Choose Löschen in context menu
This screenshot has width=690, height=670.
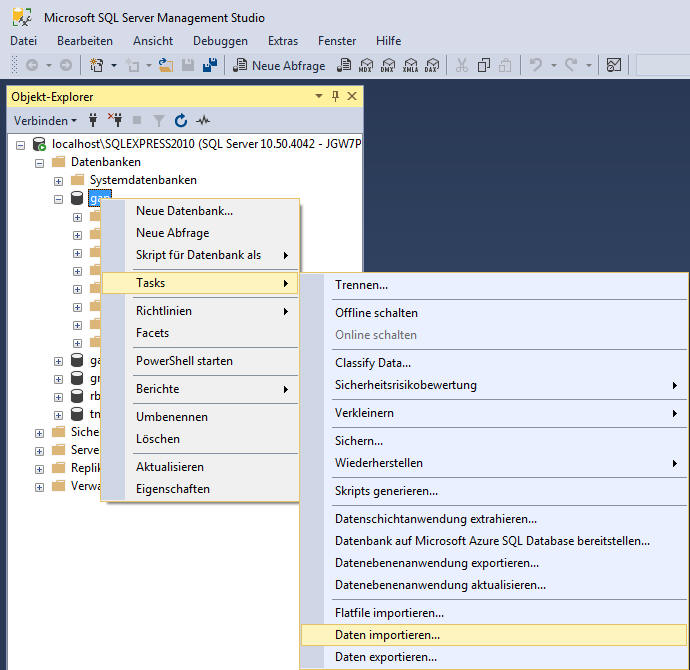[200, 439]
